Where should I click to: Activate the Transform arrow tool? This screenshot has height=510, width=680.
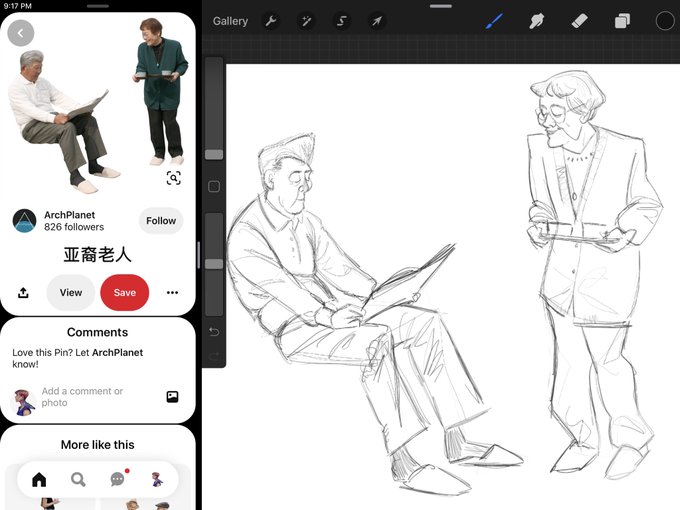coord(376,21)
